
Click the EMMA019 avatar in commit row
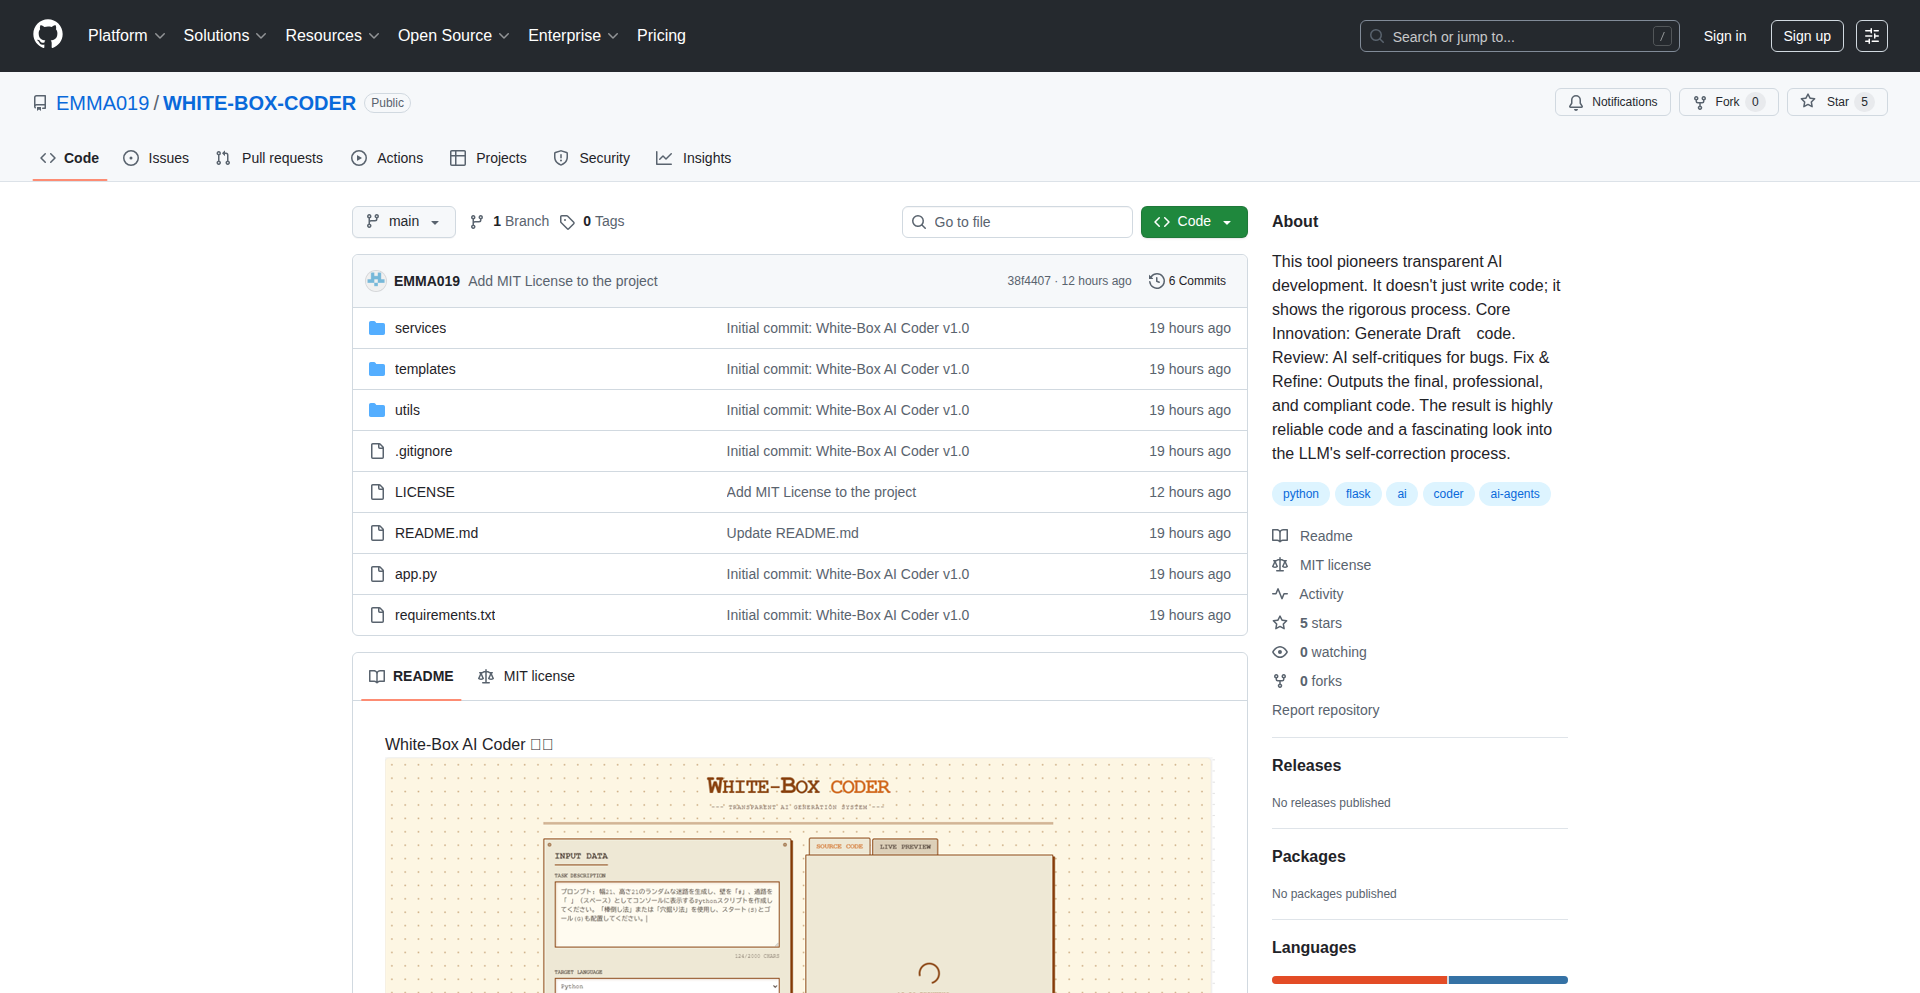(x=376, y=281)
